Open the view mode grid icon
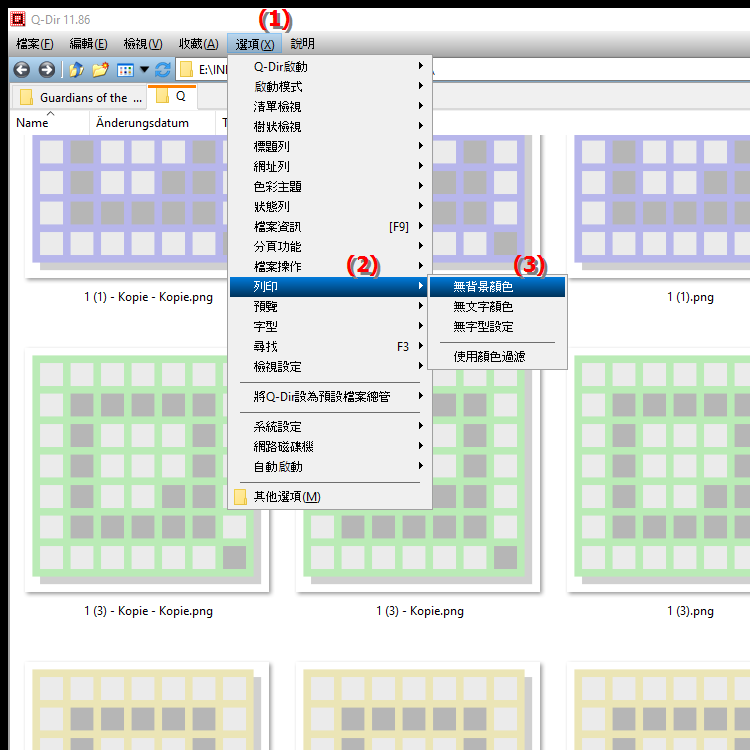The height and width of the screenshot is (750, 750). (x=125, y=70)
